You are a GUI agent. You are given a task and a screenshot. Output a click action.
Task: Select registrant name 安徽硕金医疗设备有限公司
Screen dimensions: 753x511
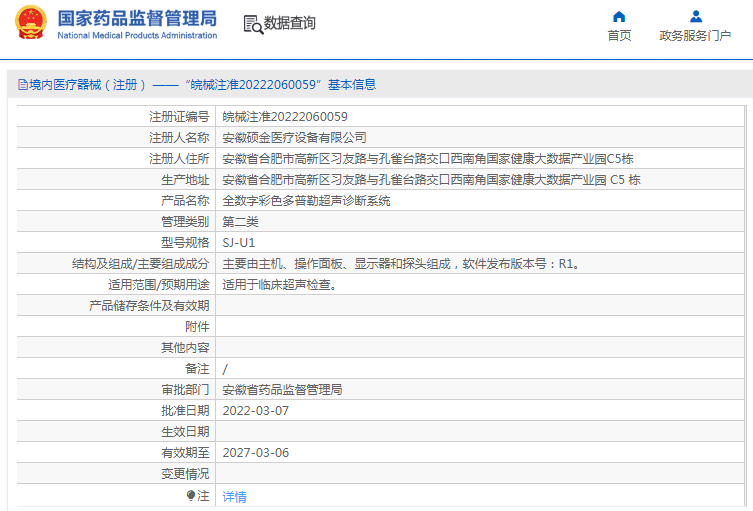[x=294, y=138]
